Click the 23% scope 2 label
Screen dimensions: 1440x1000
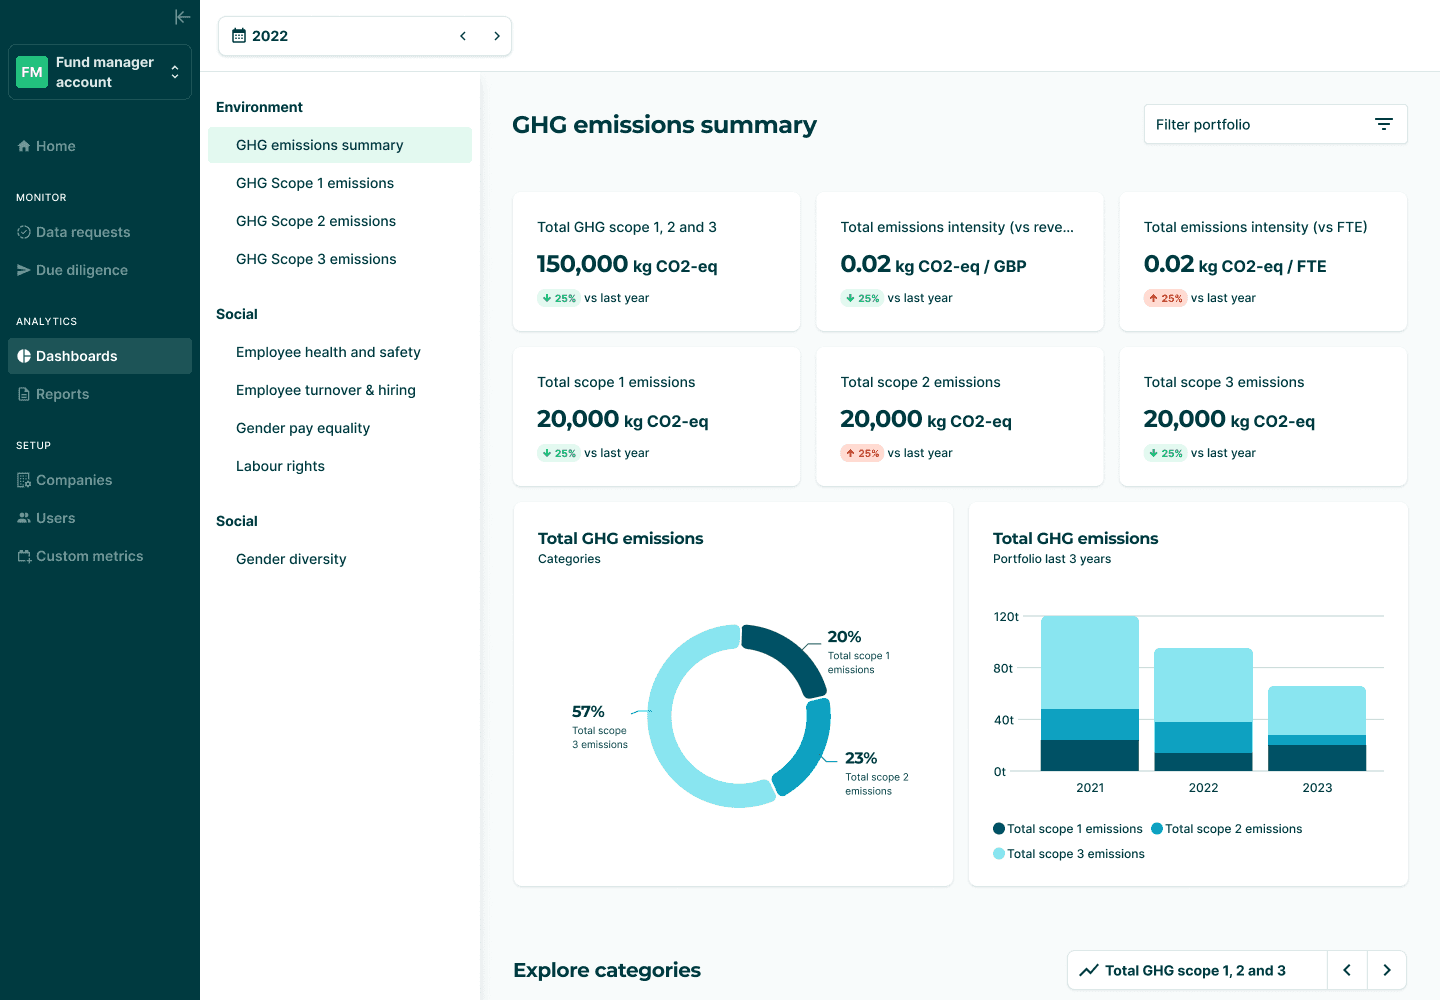point(861,758)
